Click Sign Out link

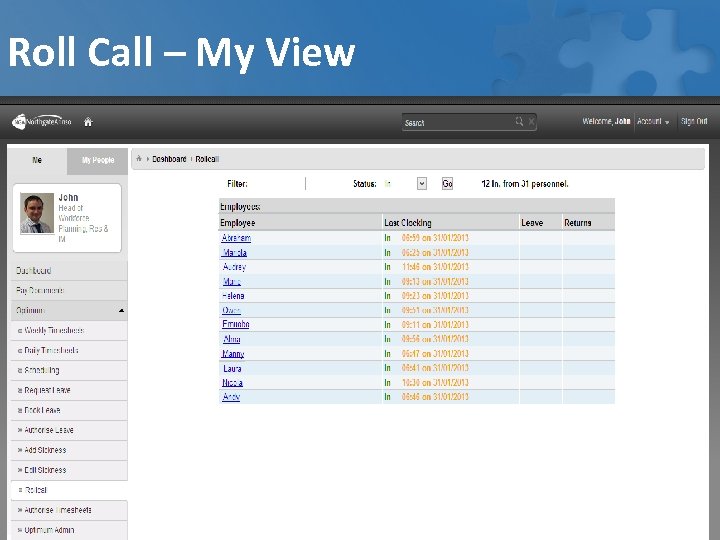point(694,122)
